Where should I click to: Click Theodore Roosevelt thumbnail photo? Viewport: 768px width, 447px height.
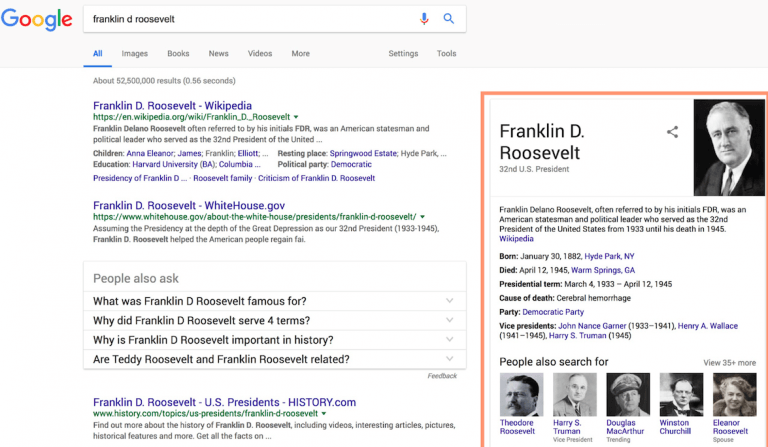point(521,395)
